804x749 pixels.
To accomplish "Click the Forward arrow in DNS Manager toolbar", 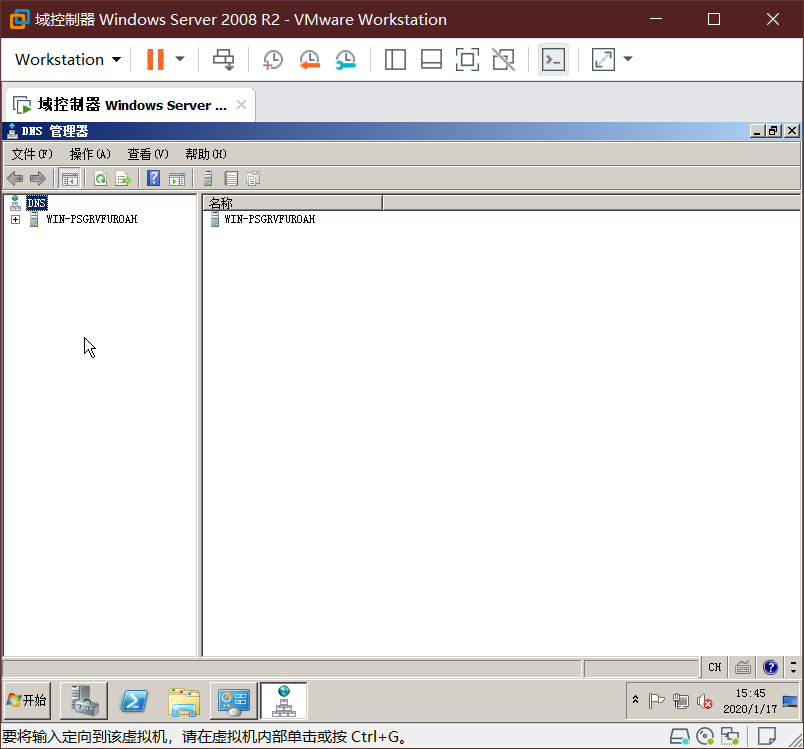I will [38, 179].
